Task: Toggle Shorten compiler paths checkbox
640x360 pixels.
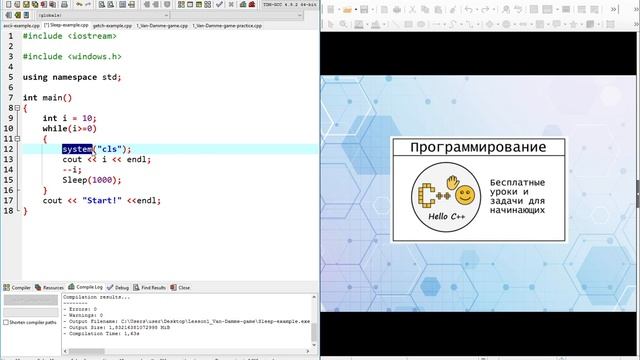Action: click(x=6, y=322)
